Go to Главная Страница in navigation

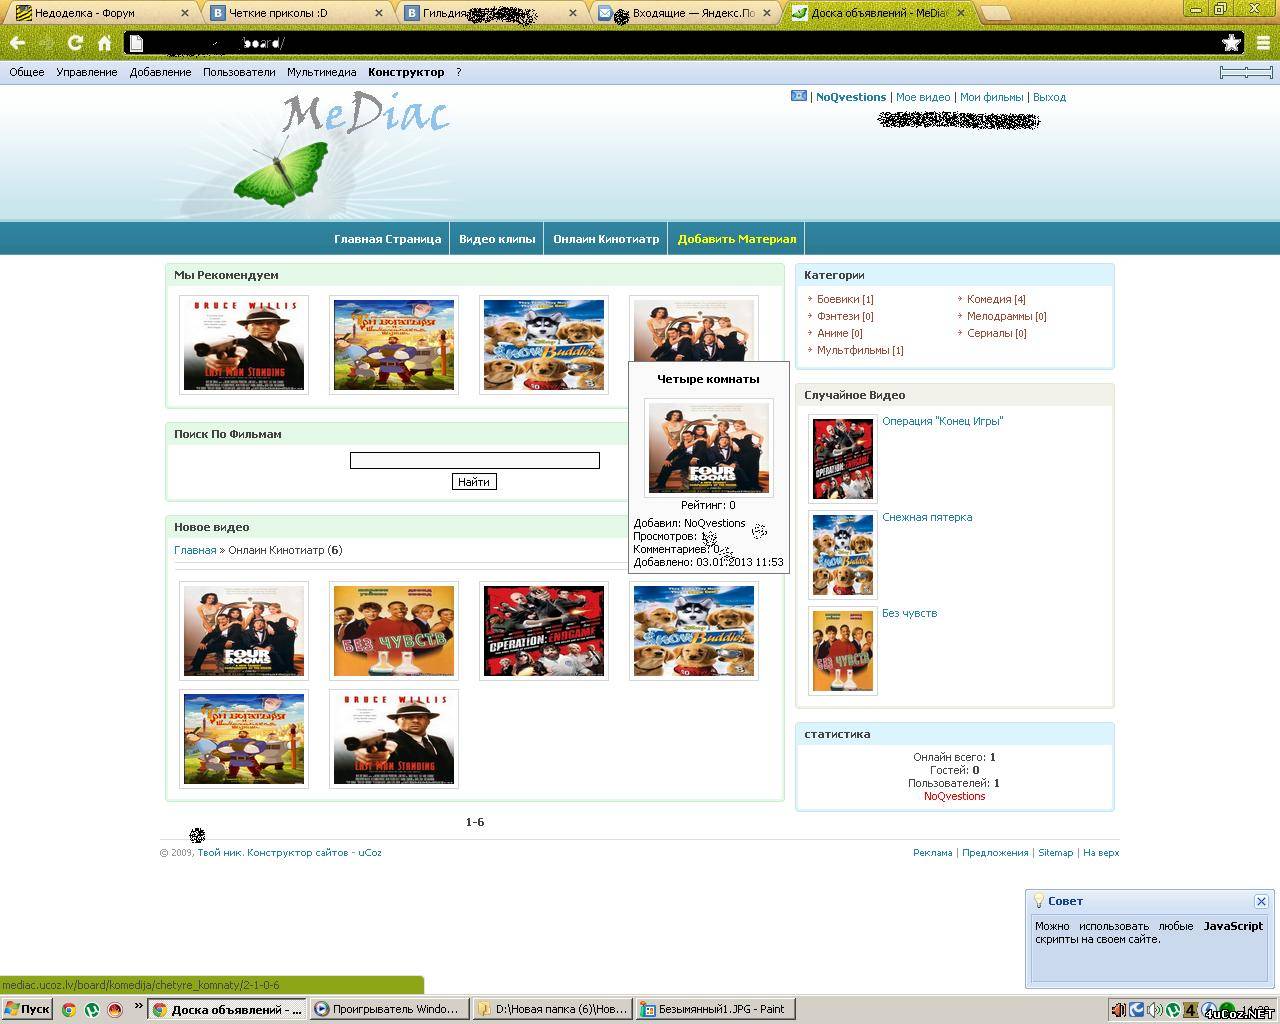387,239
